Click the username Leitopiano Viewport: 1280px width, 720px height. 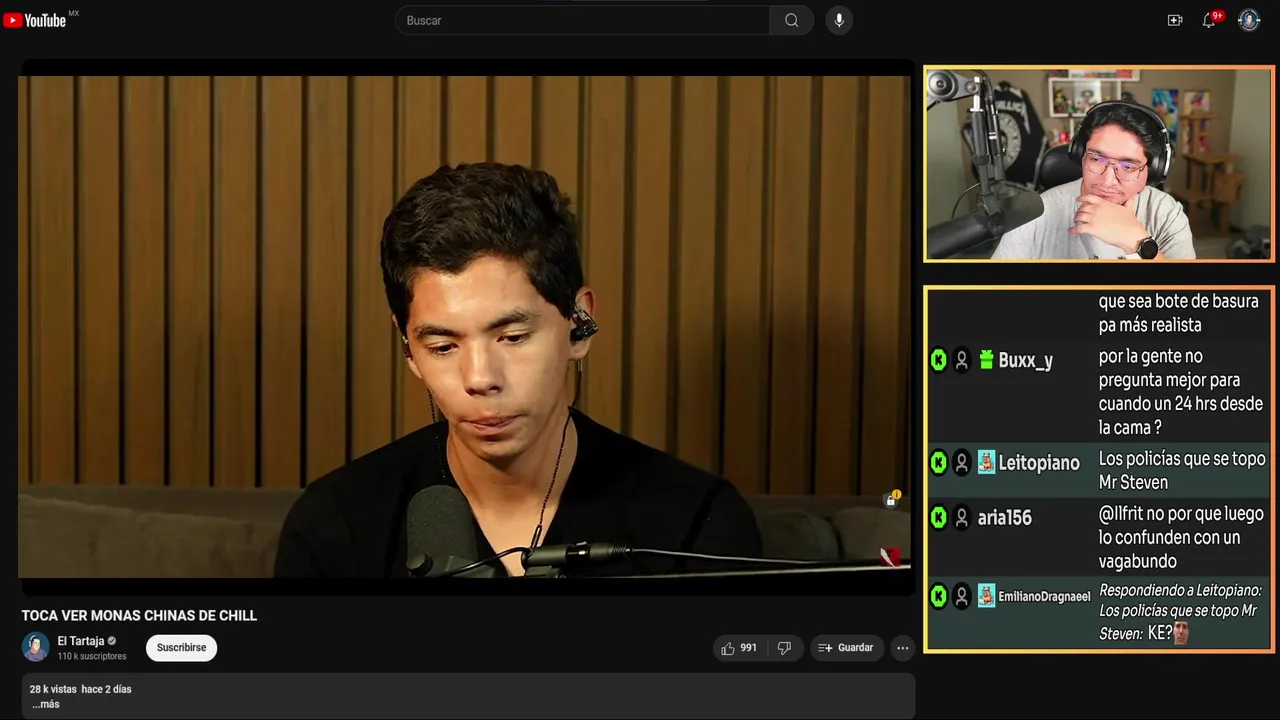[1039, 463]
